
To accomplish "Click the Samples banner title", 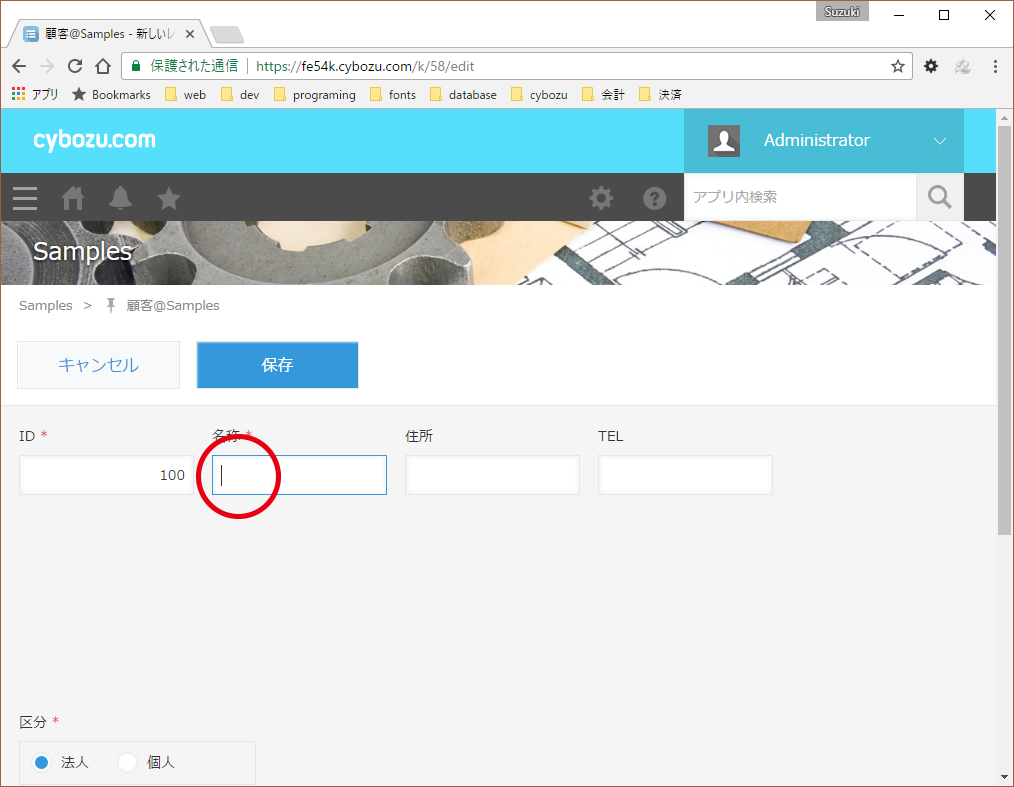I will coord(82,251).
